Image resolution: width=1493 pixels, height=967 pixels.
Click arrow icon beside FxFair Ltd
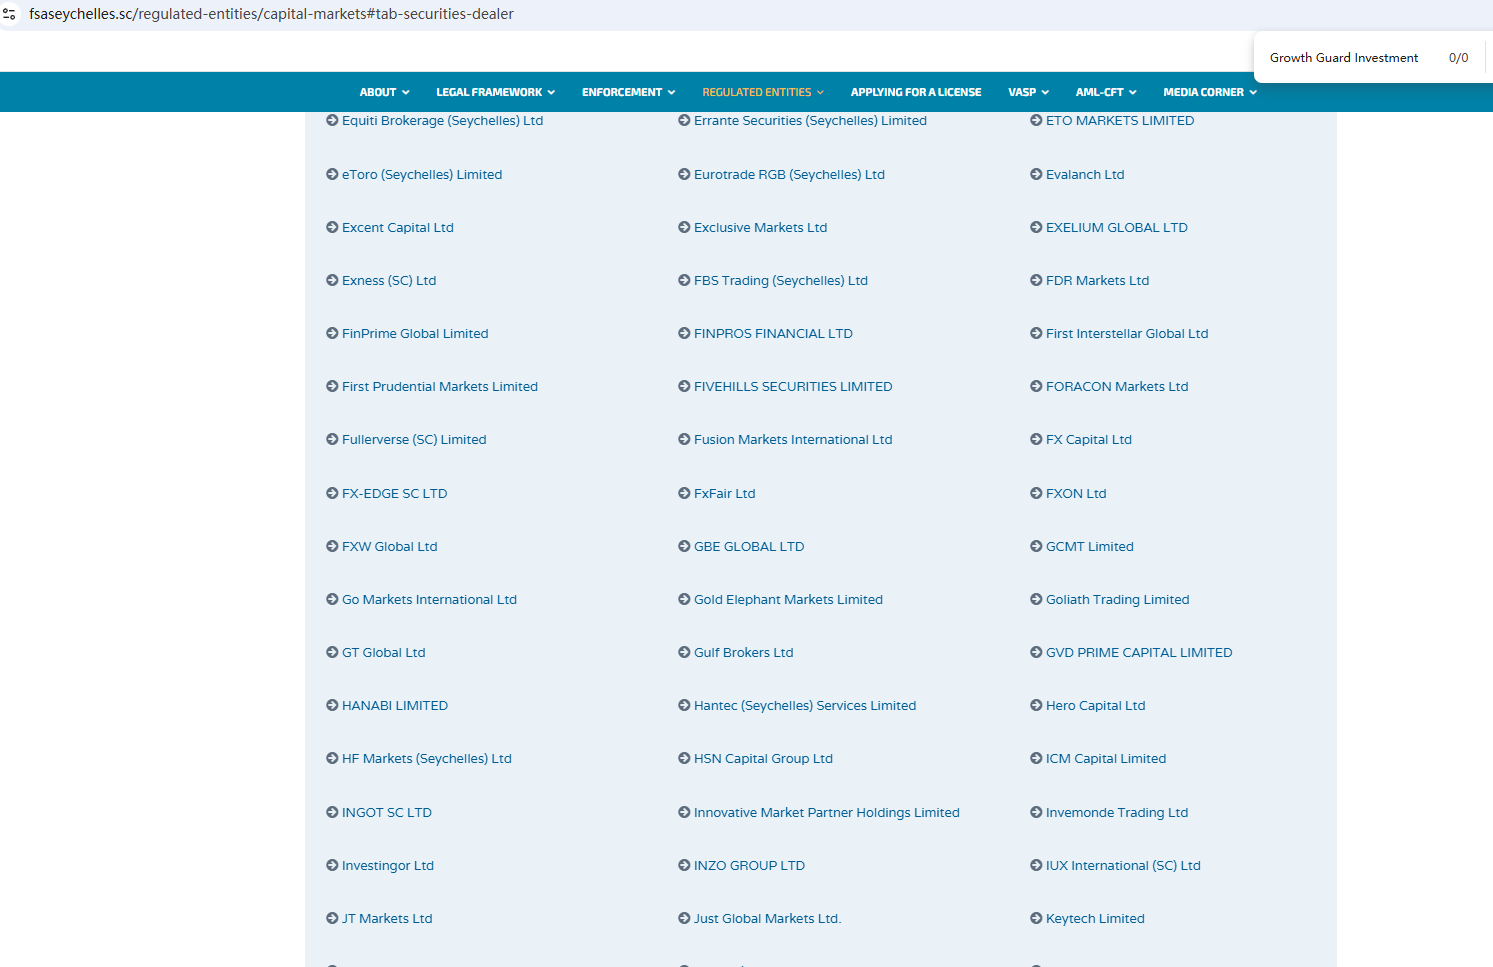point(684,493)
